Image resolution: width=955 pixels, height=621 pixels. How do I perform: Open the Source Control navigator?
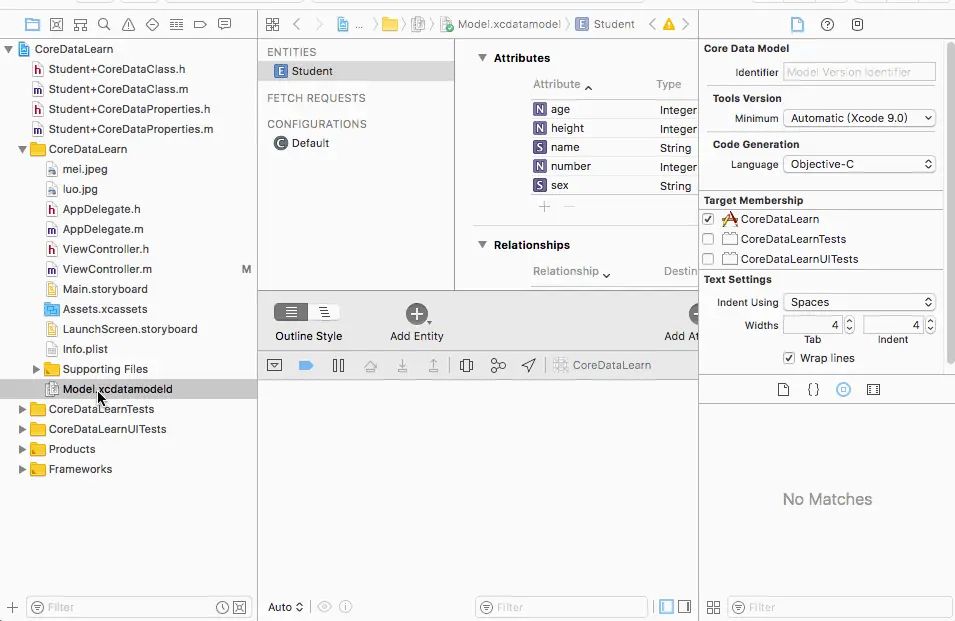click(x=56, y=24)
